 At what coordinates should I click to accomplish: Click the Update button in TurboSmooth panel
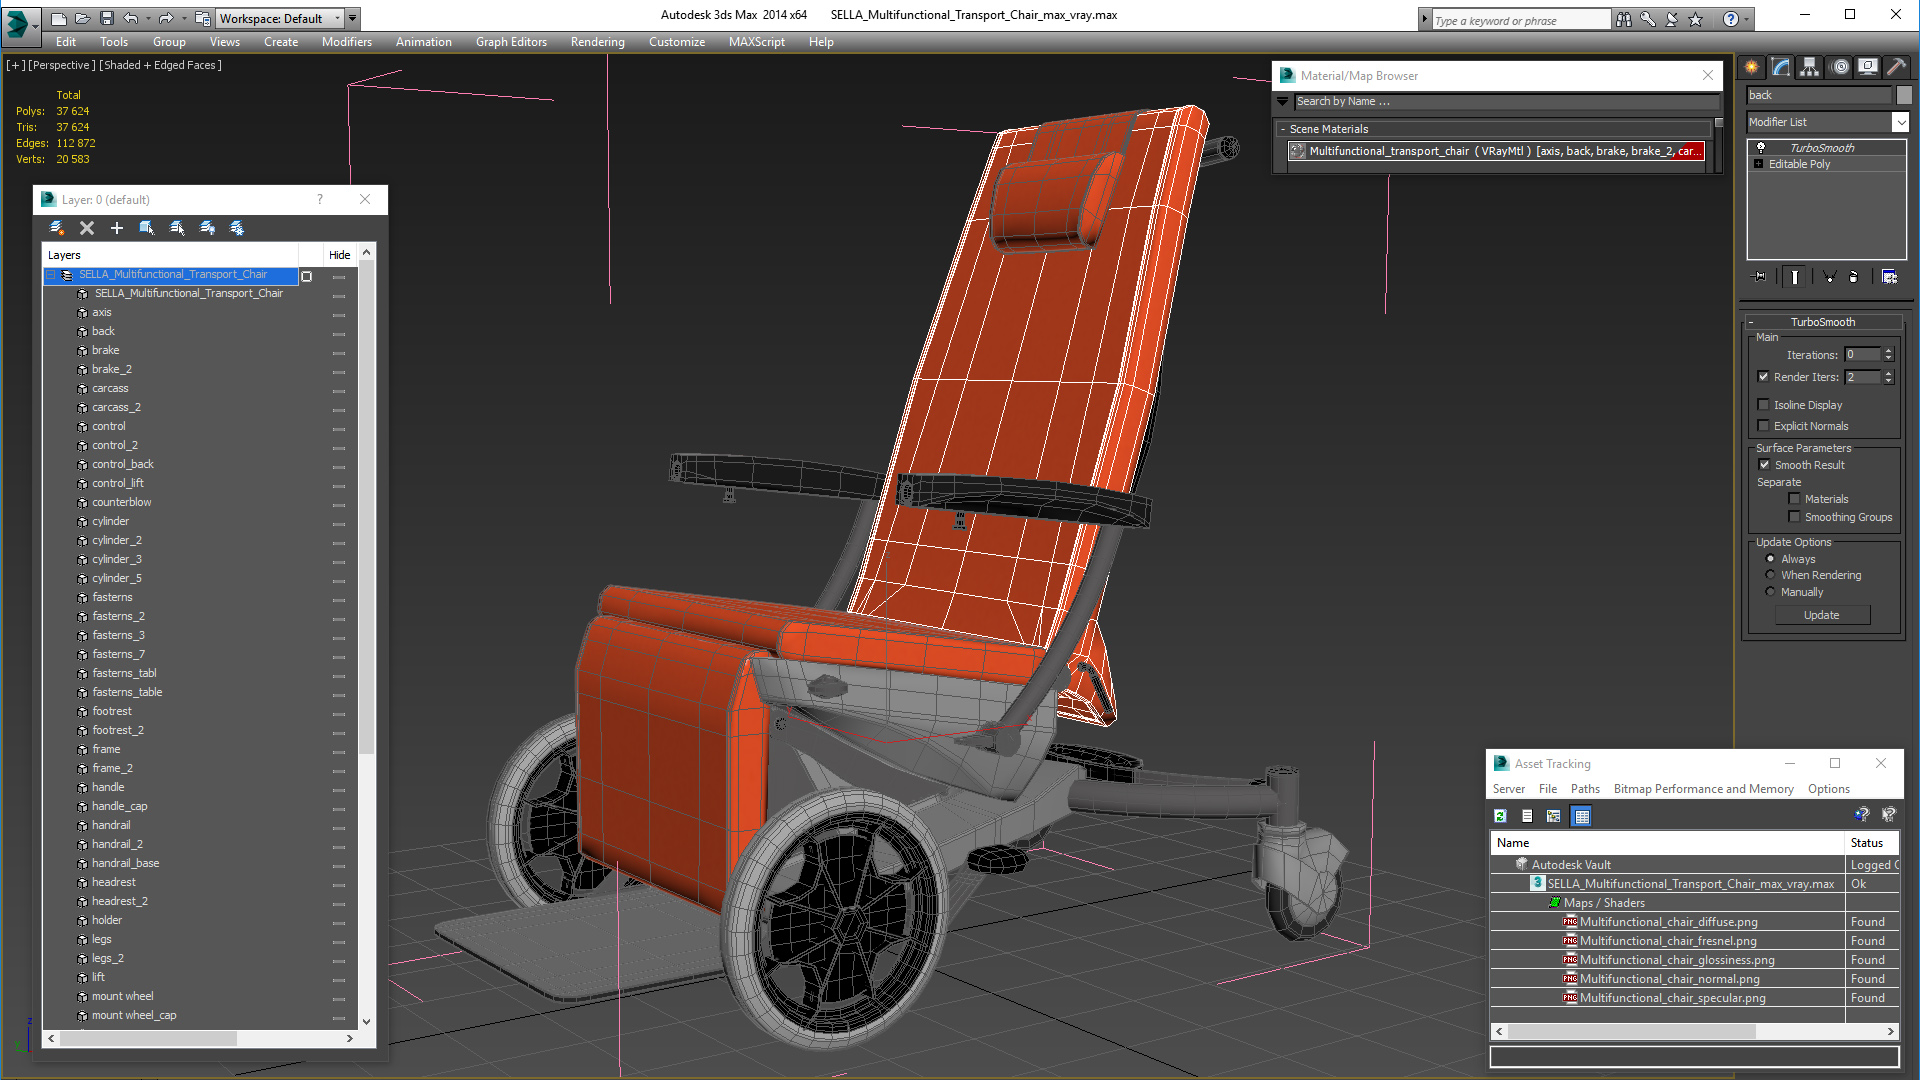click(x=1822, y=615)
